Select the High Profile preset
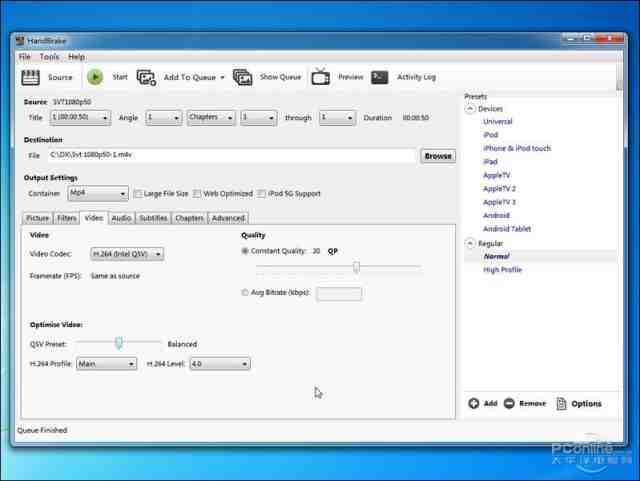This screenshot has height=481, width=640. click(502, 270)
